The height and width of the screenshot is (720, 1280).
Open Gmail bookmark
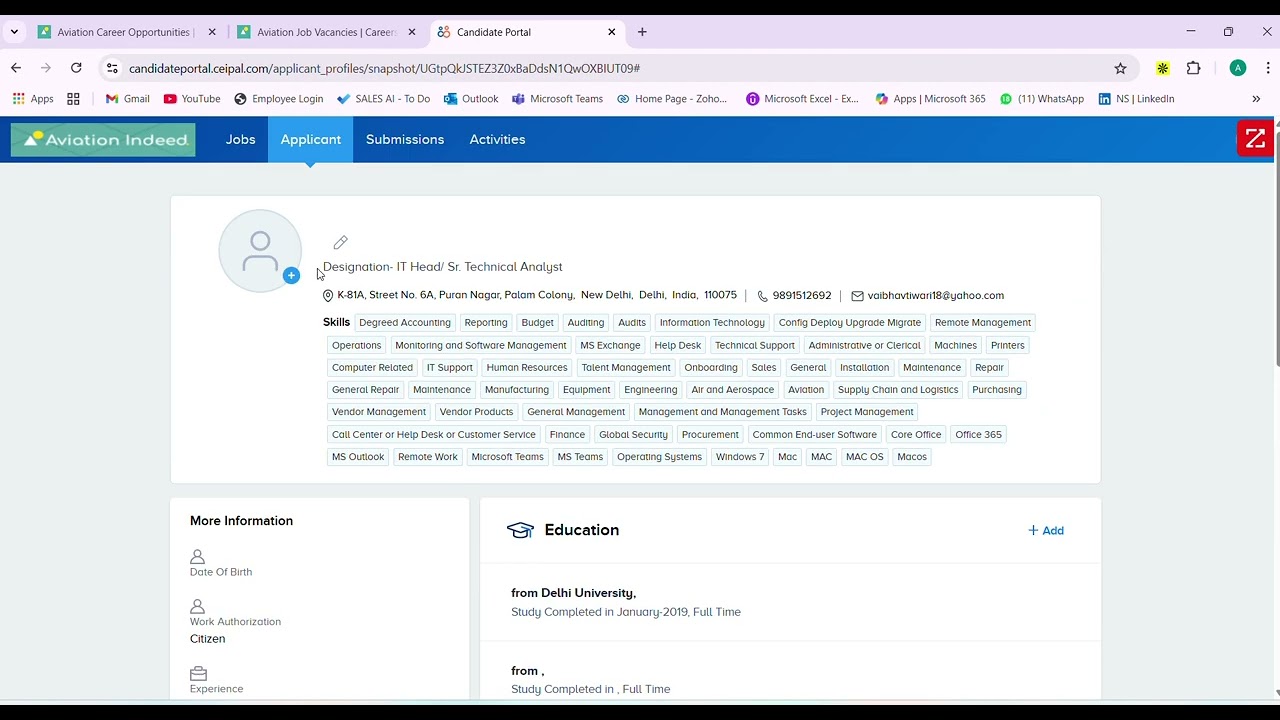pyautogui.click(x=127, y=99)
